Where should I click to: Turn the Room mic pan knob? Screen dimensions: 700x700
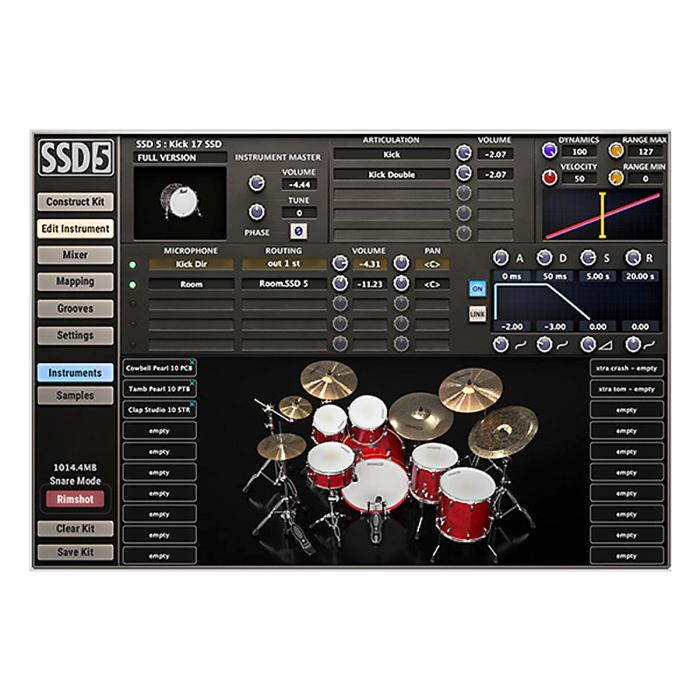click(x=401, y=283)
